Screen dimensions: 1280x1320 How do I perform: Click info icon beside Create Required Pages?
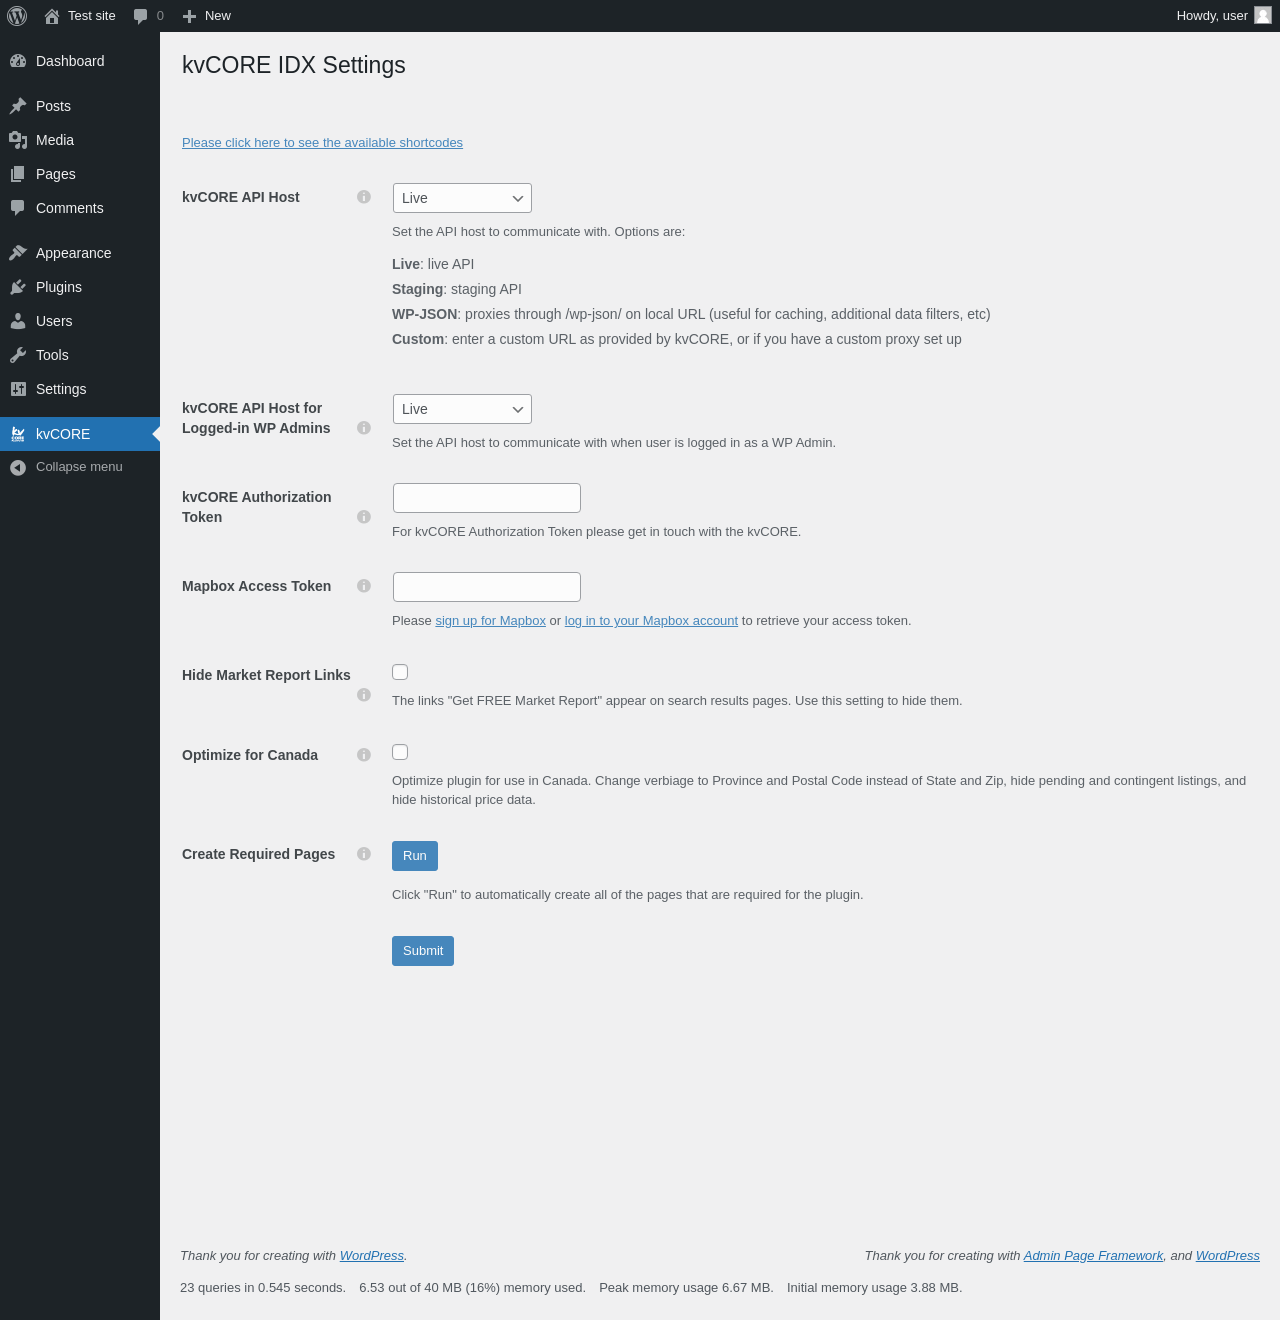[x=364, y=854]
